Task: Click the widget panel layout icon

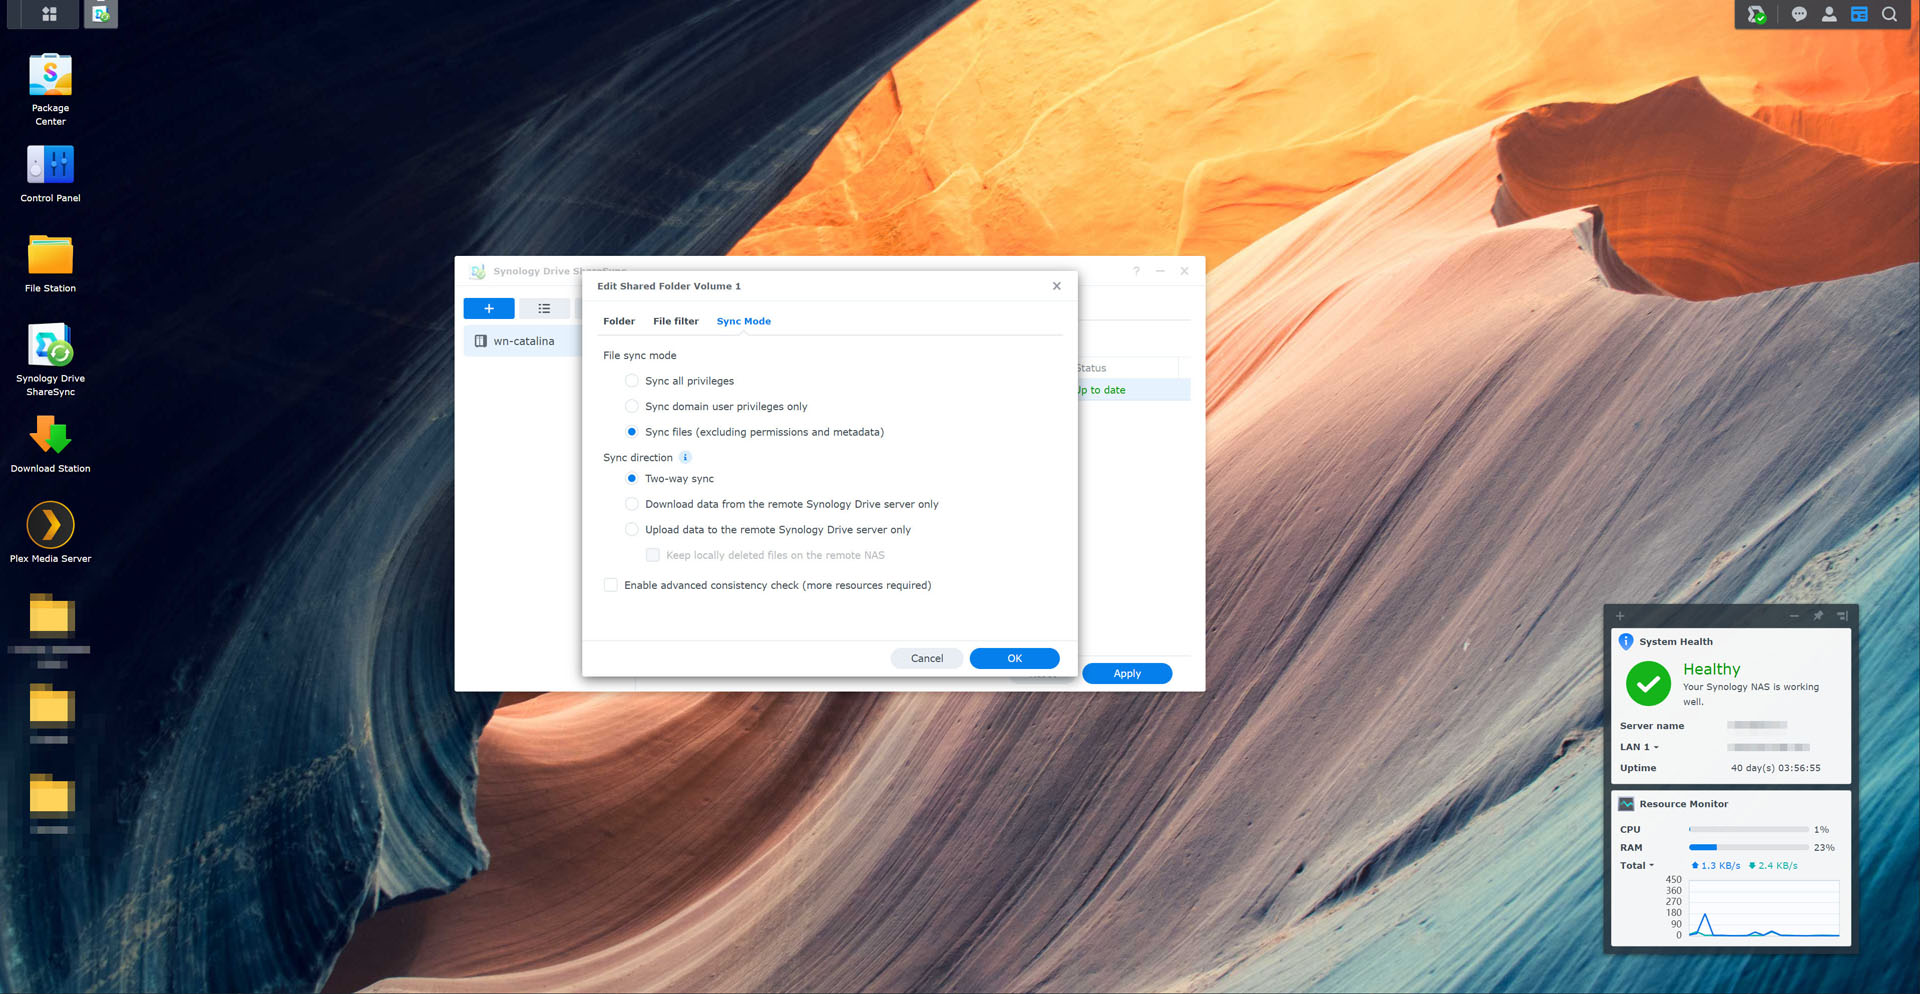Action: coord(1842,616)
